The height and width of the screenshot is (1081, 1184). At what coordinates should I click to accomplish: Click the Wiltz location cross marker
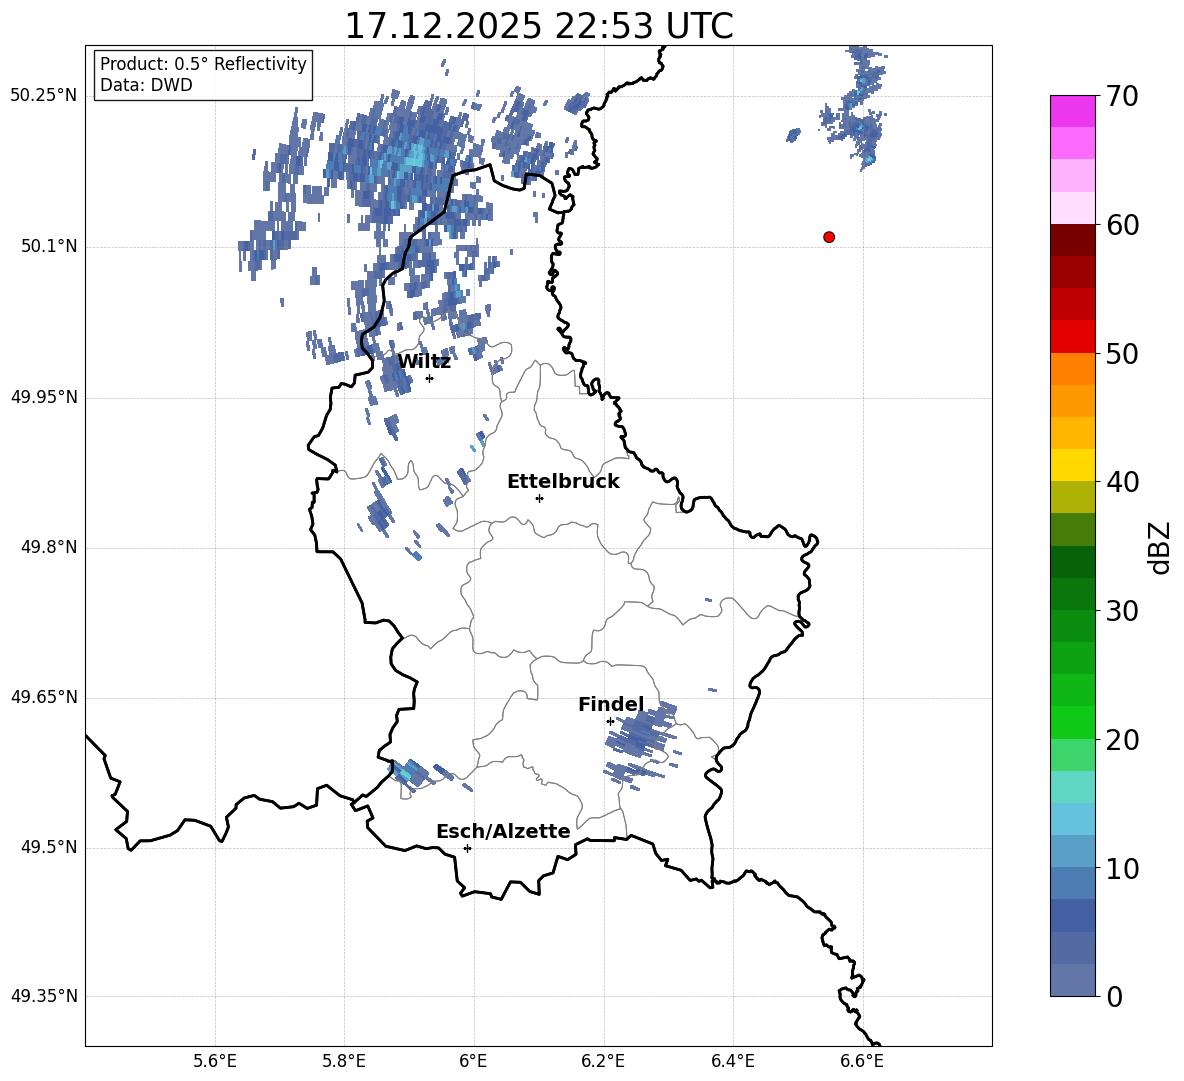pyautogui.click(x=430, y=378)
